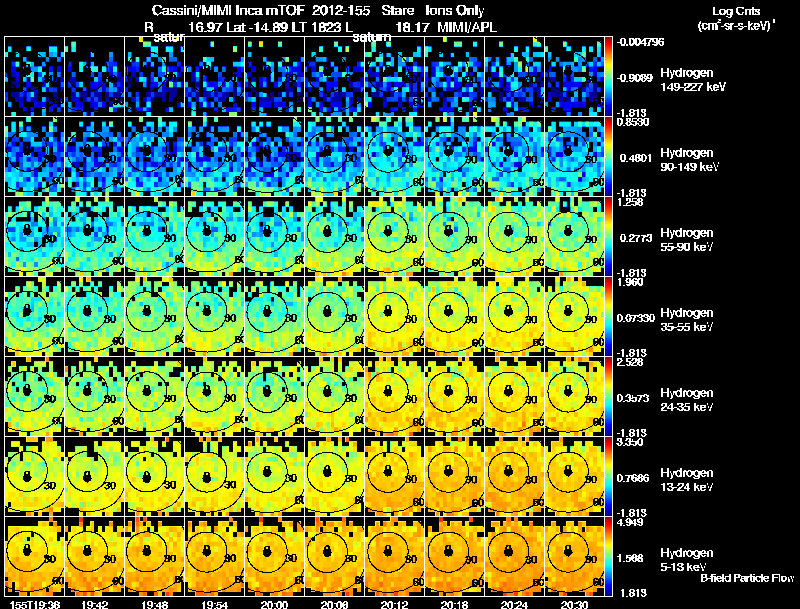Image resolution: width=800 pixels, height=609 pixels.
Task: Select the 19:54 time label
Action: tap(214, 604)
